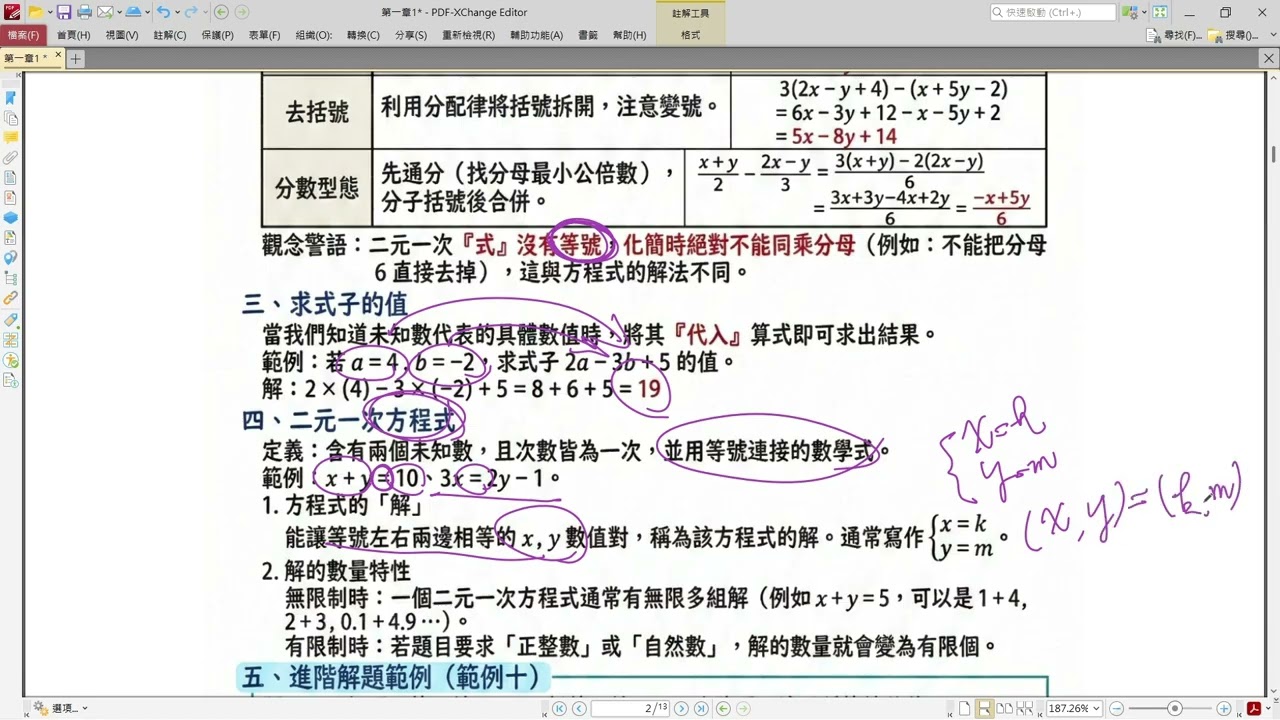Open the 保護(P) protect tab
Screen dimensions: 1280x720
click(x=217, y=35)
